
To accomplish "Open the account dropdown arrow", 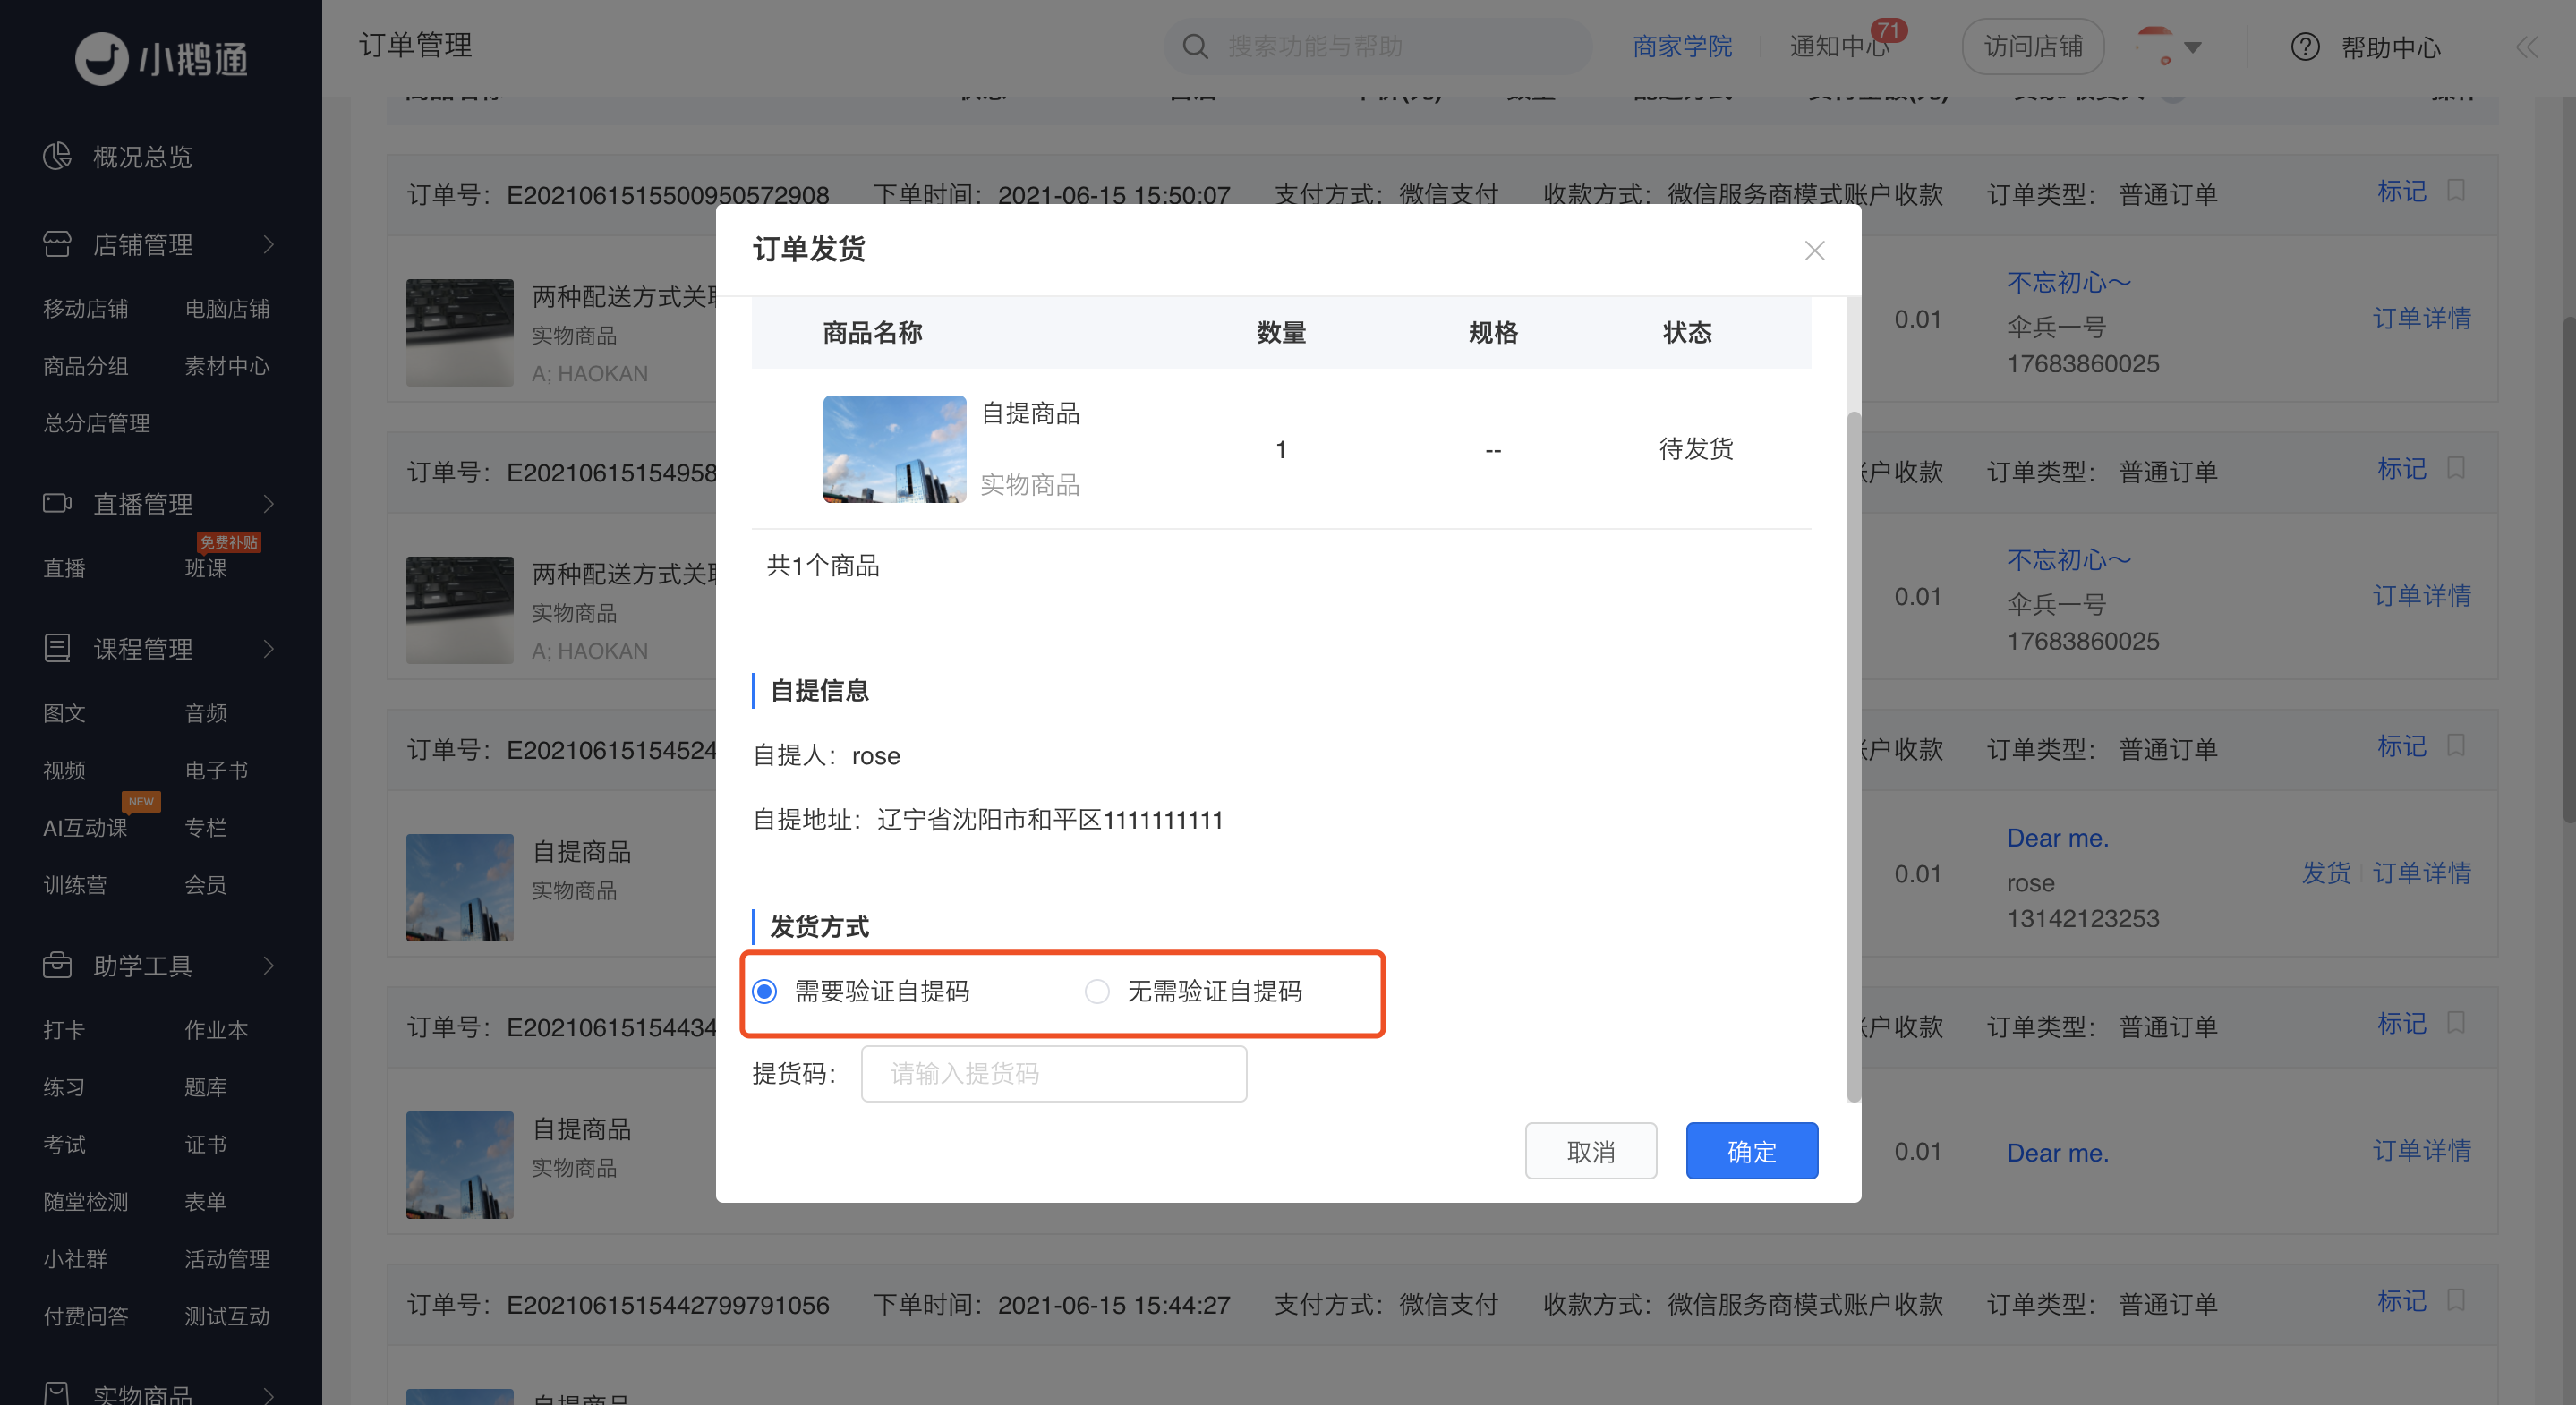I will coord(2193,47).
